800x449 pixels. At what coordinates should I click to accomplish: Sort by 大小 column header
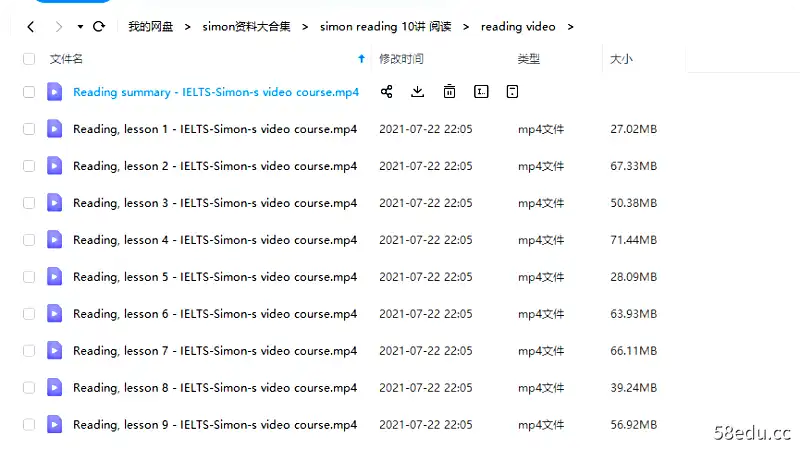point(621,59)
